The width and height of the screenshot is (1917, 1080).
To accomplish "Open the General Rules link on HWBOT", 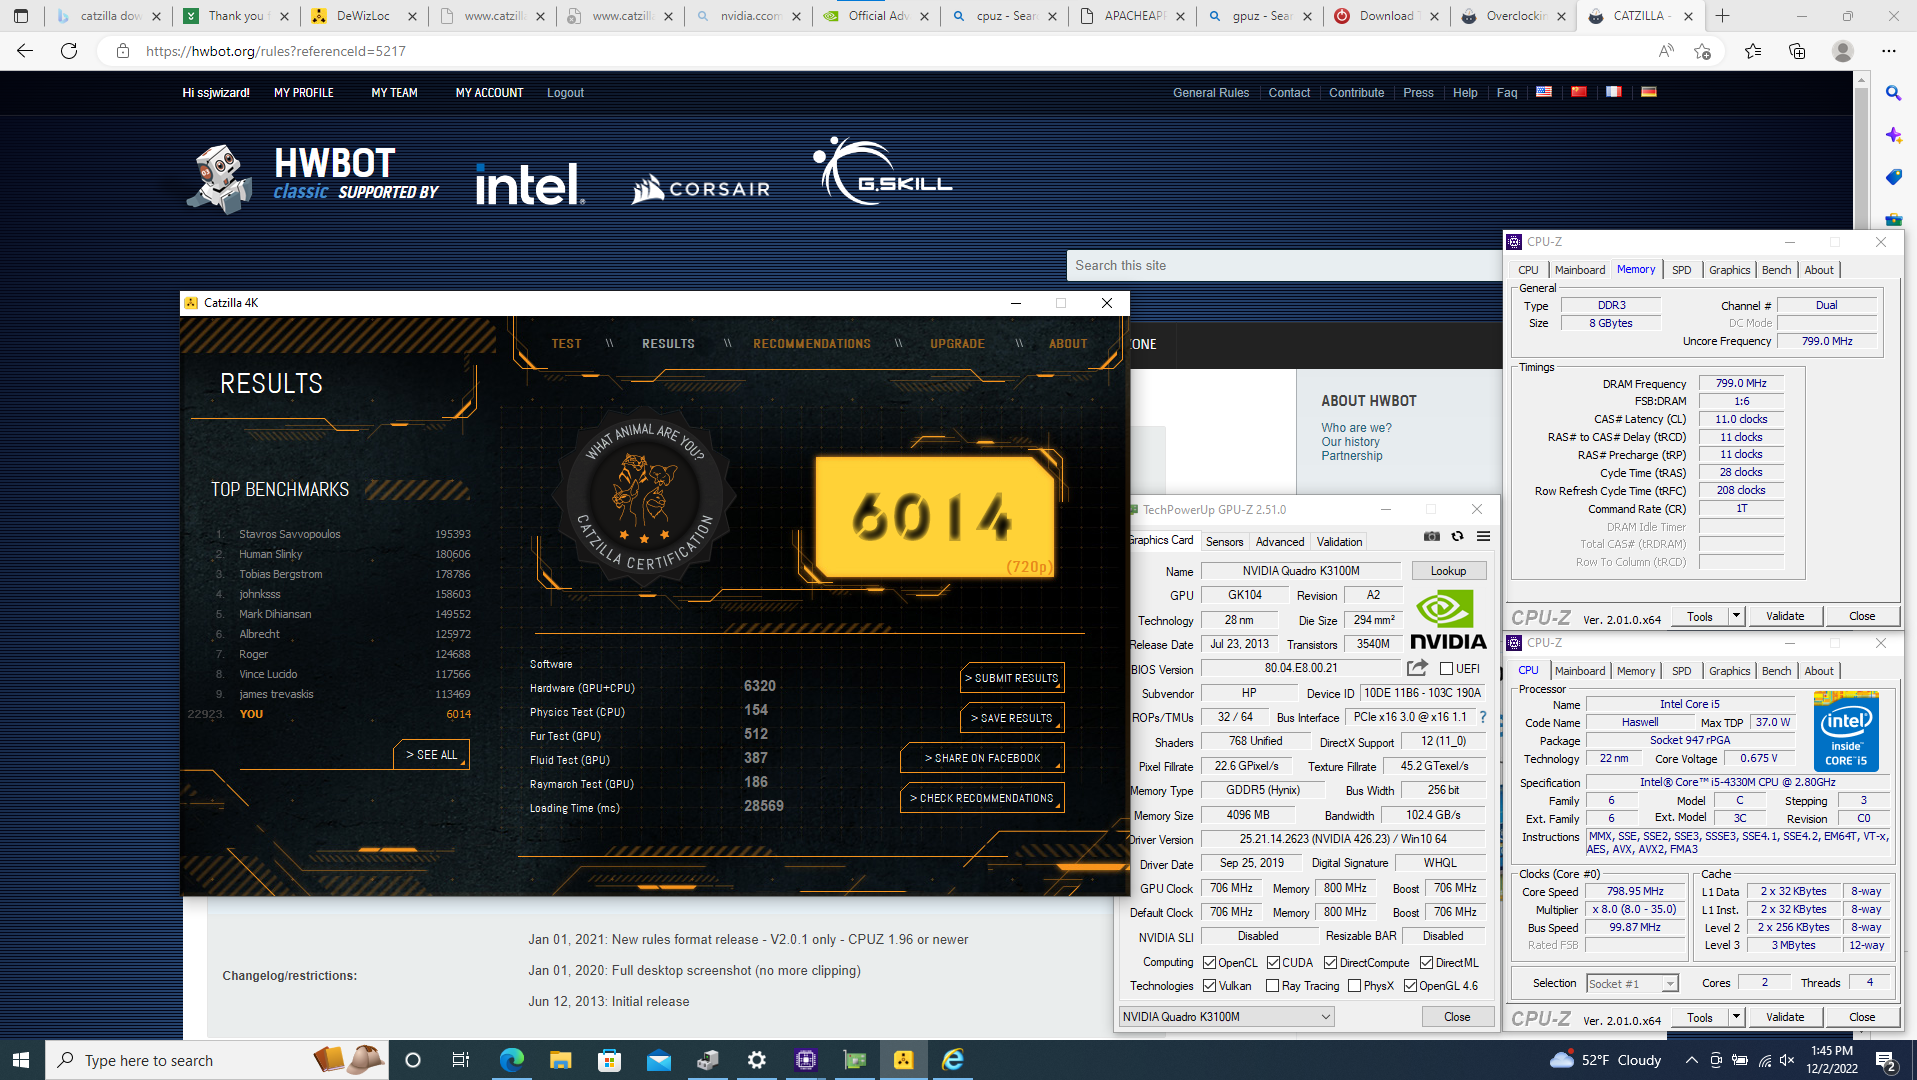I will (1211, 93).
